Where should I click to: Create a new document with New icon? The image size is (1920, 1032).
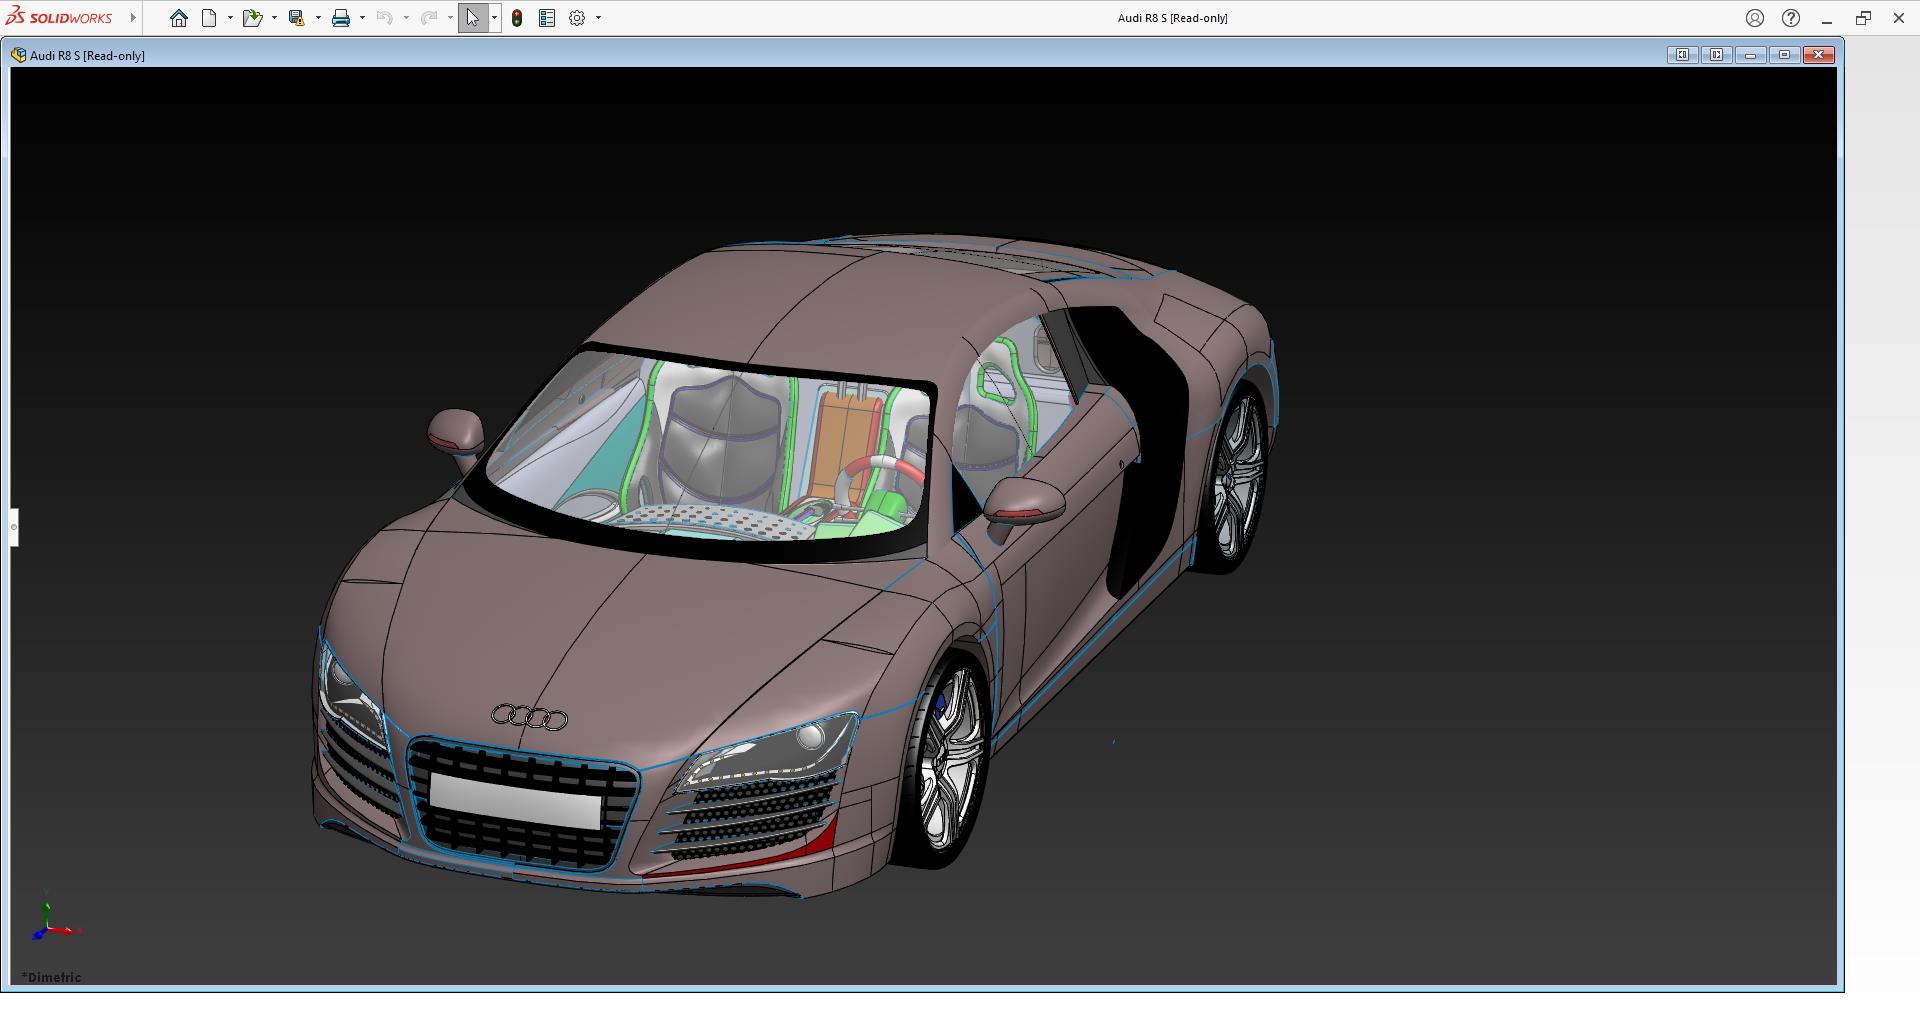click(209, 18)
